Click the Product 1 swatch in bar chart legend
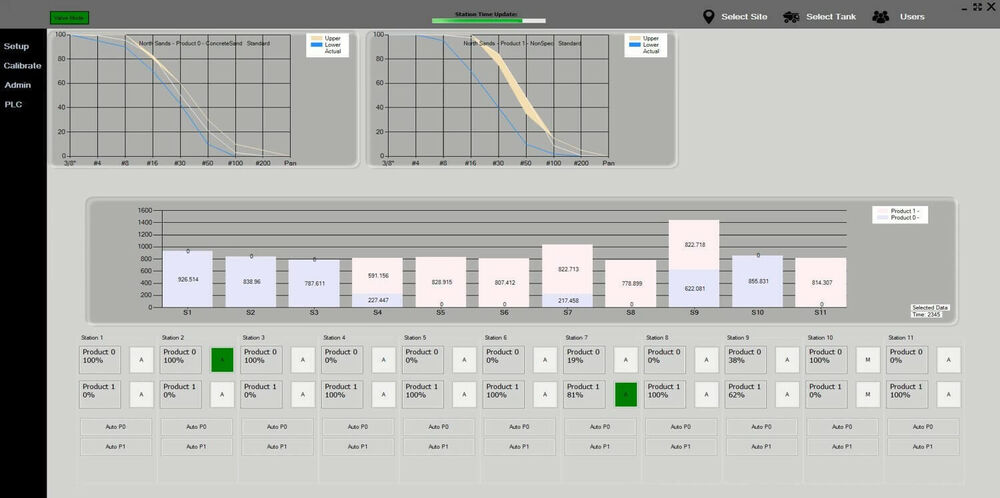Viewport: 1000px width, 498px height. [x=882, y=210]
